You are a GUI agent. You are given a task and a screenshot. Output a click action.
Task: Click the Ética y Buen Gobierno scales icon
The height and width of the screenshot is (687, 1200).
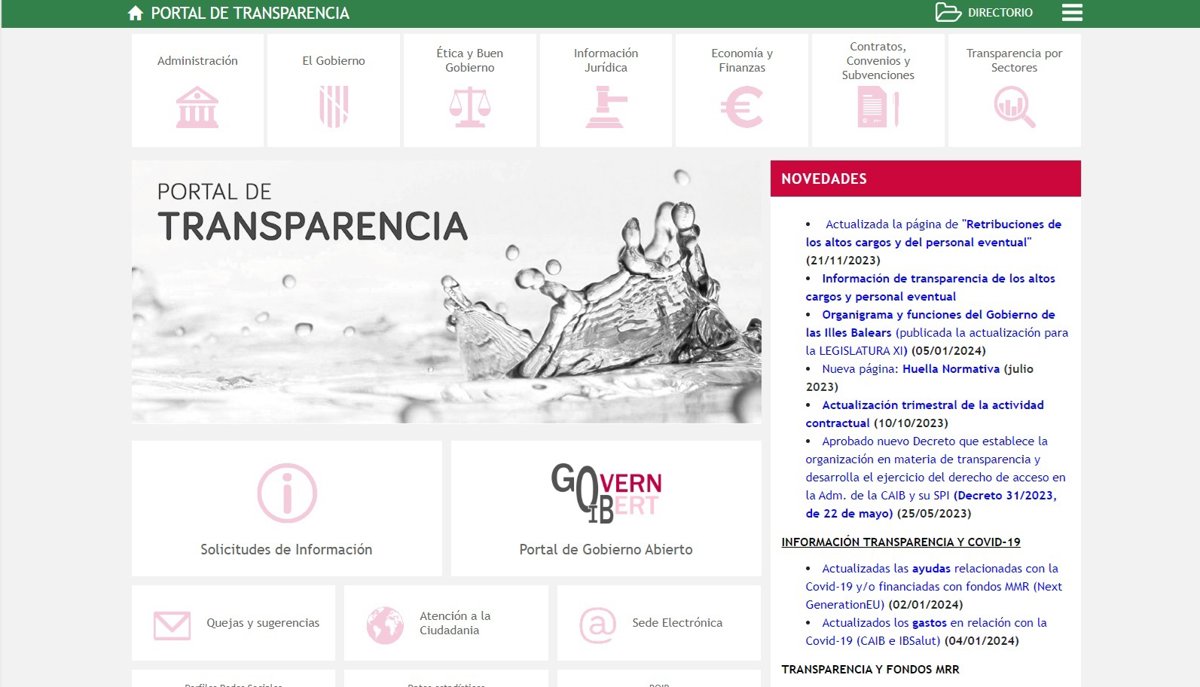pos(470,107)
